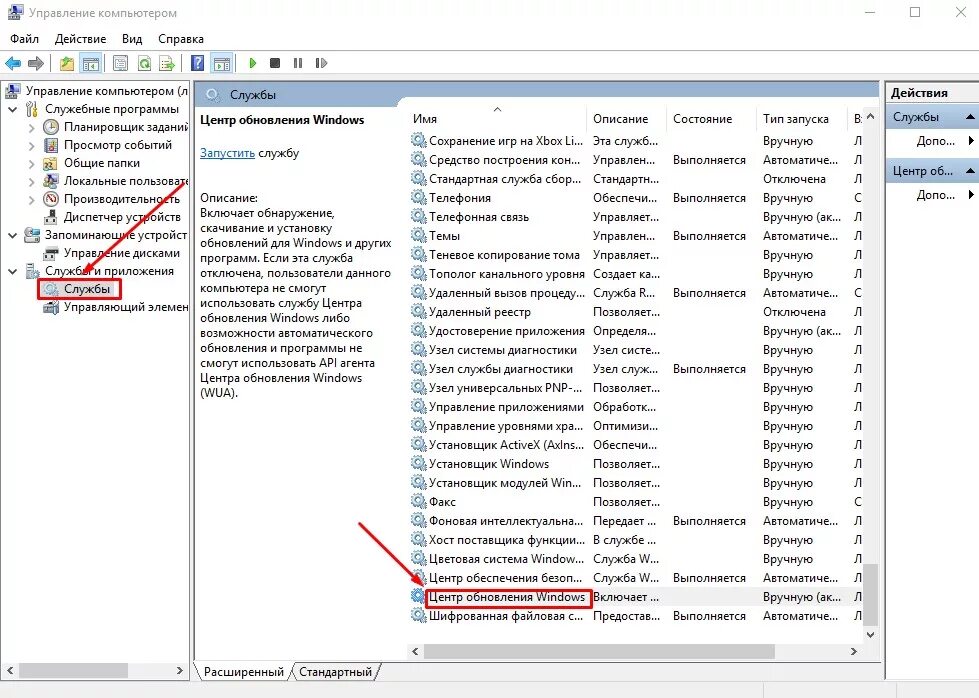The height and width of the screenshot is (698, 979).
Task: Expand the Локальные пользователи node
Action: (31, 182)
